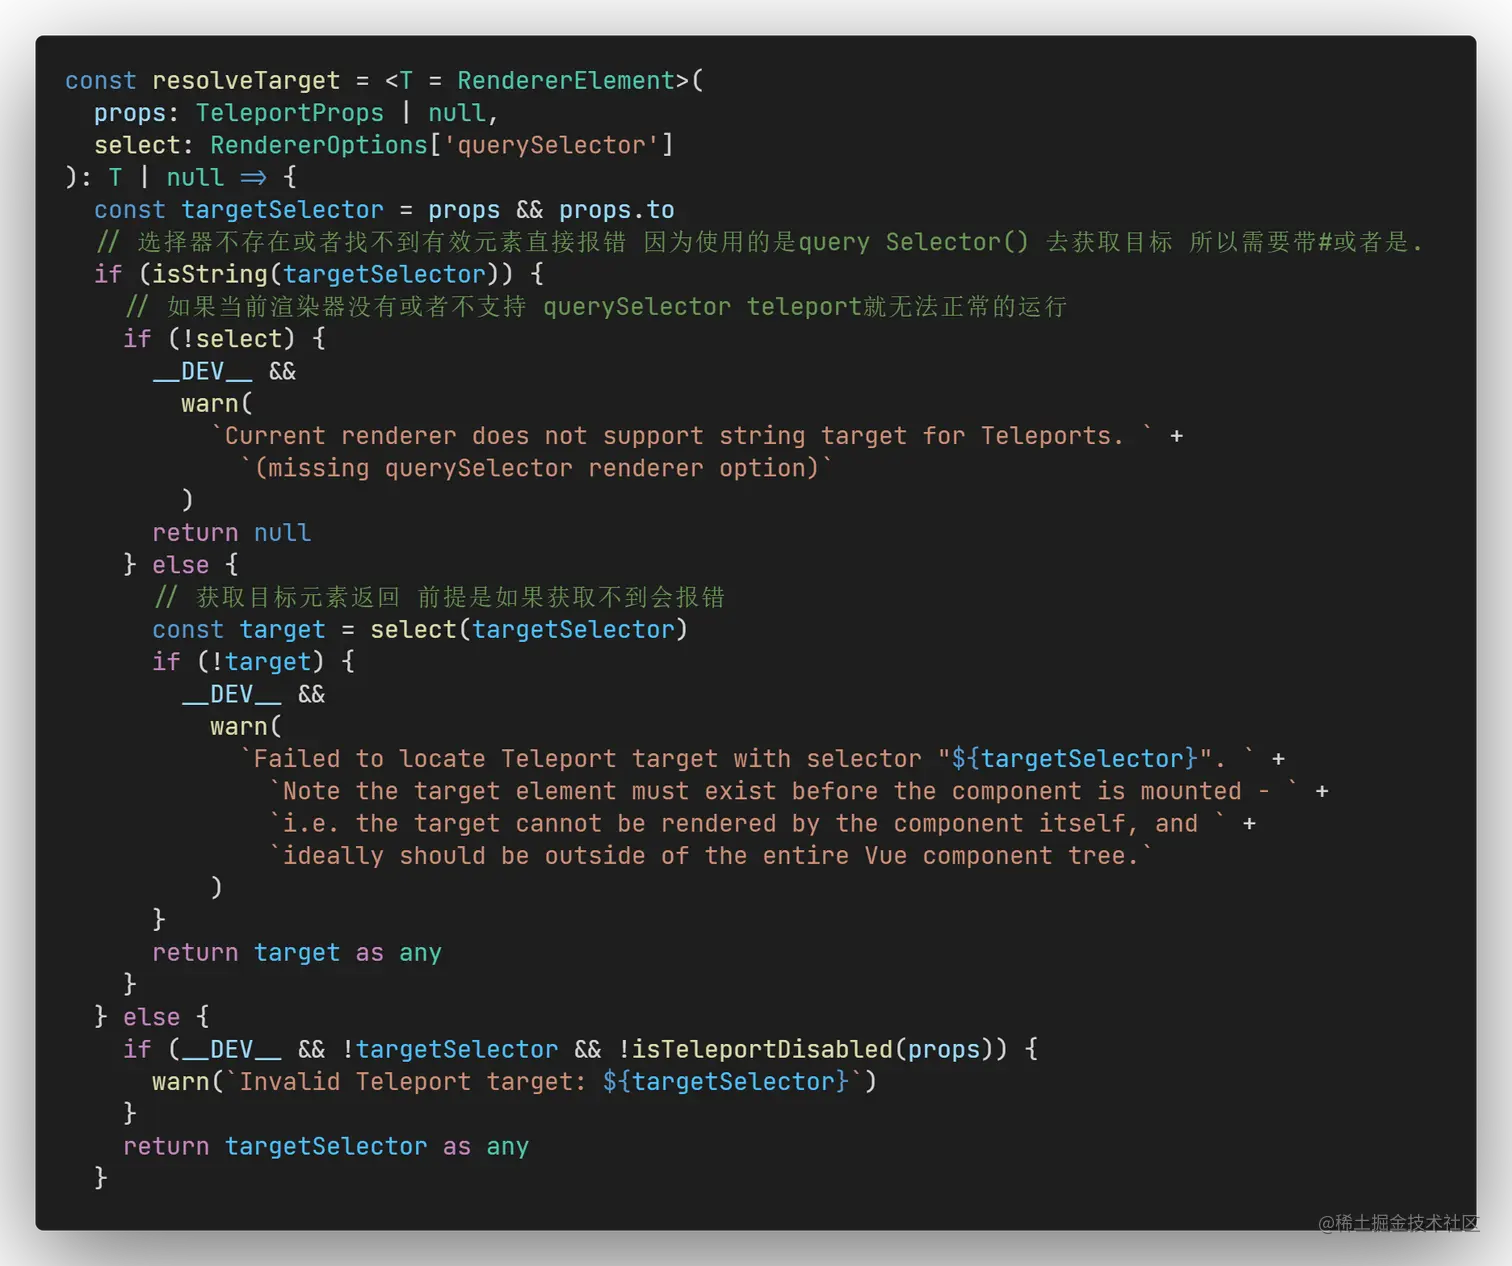Click the RendererOptions token on line three

317,144
